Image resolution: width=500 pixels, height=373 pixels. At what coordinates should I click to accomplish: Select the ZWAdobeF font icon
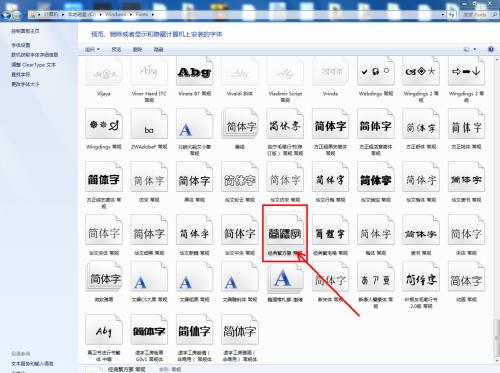click(149, 124)
